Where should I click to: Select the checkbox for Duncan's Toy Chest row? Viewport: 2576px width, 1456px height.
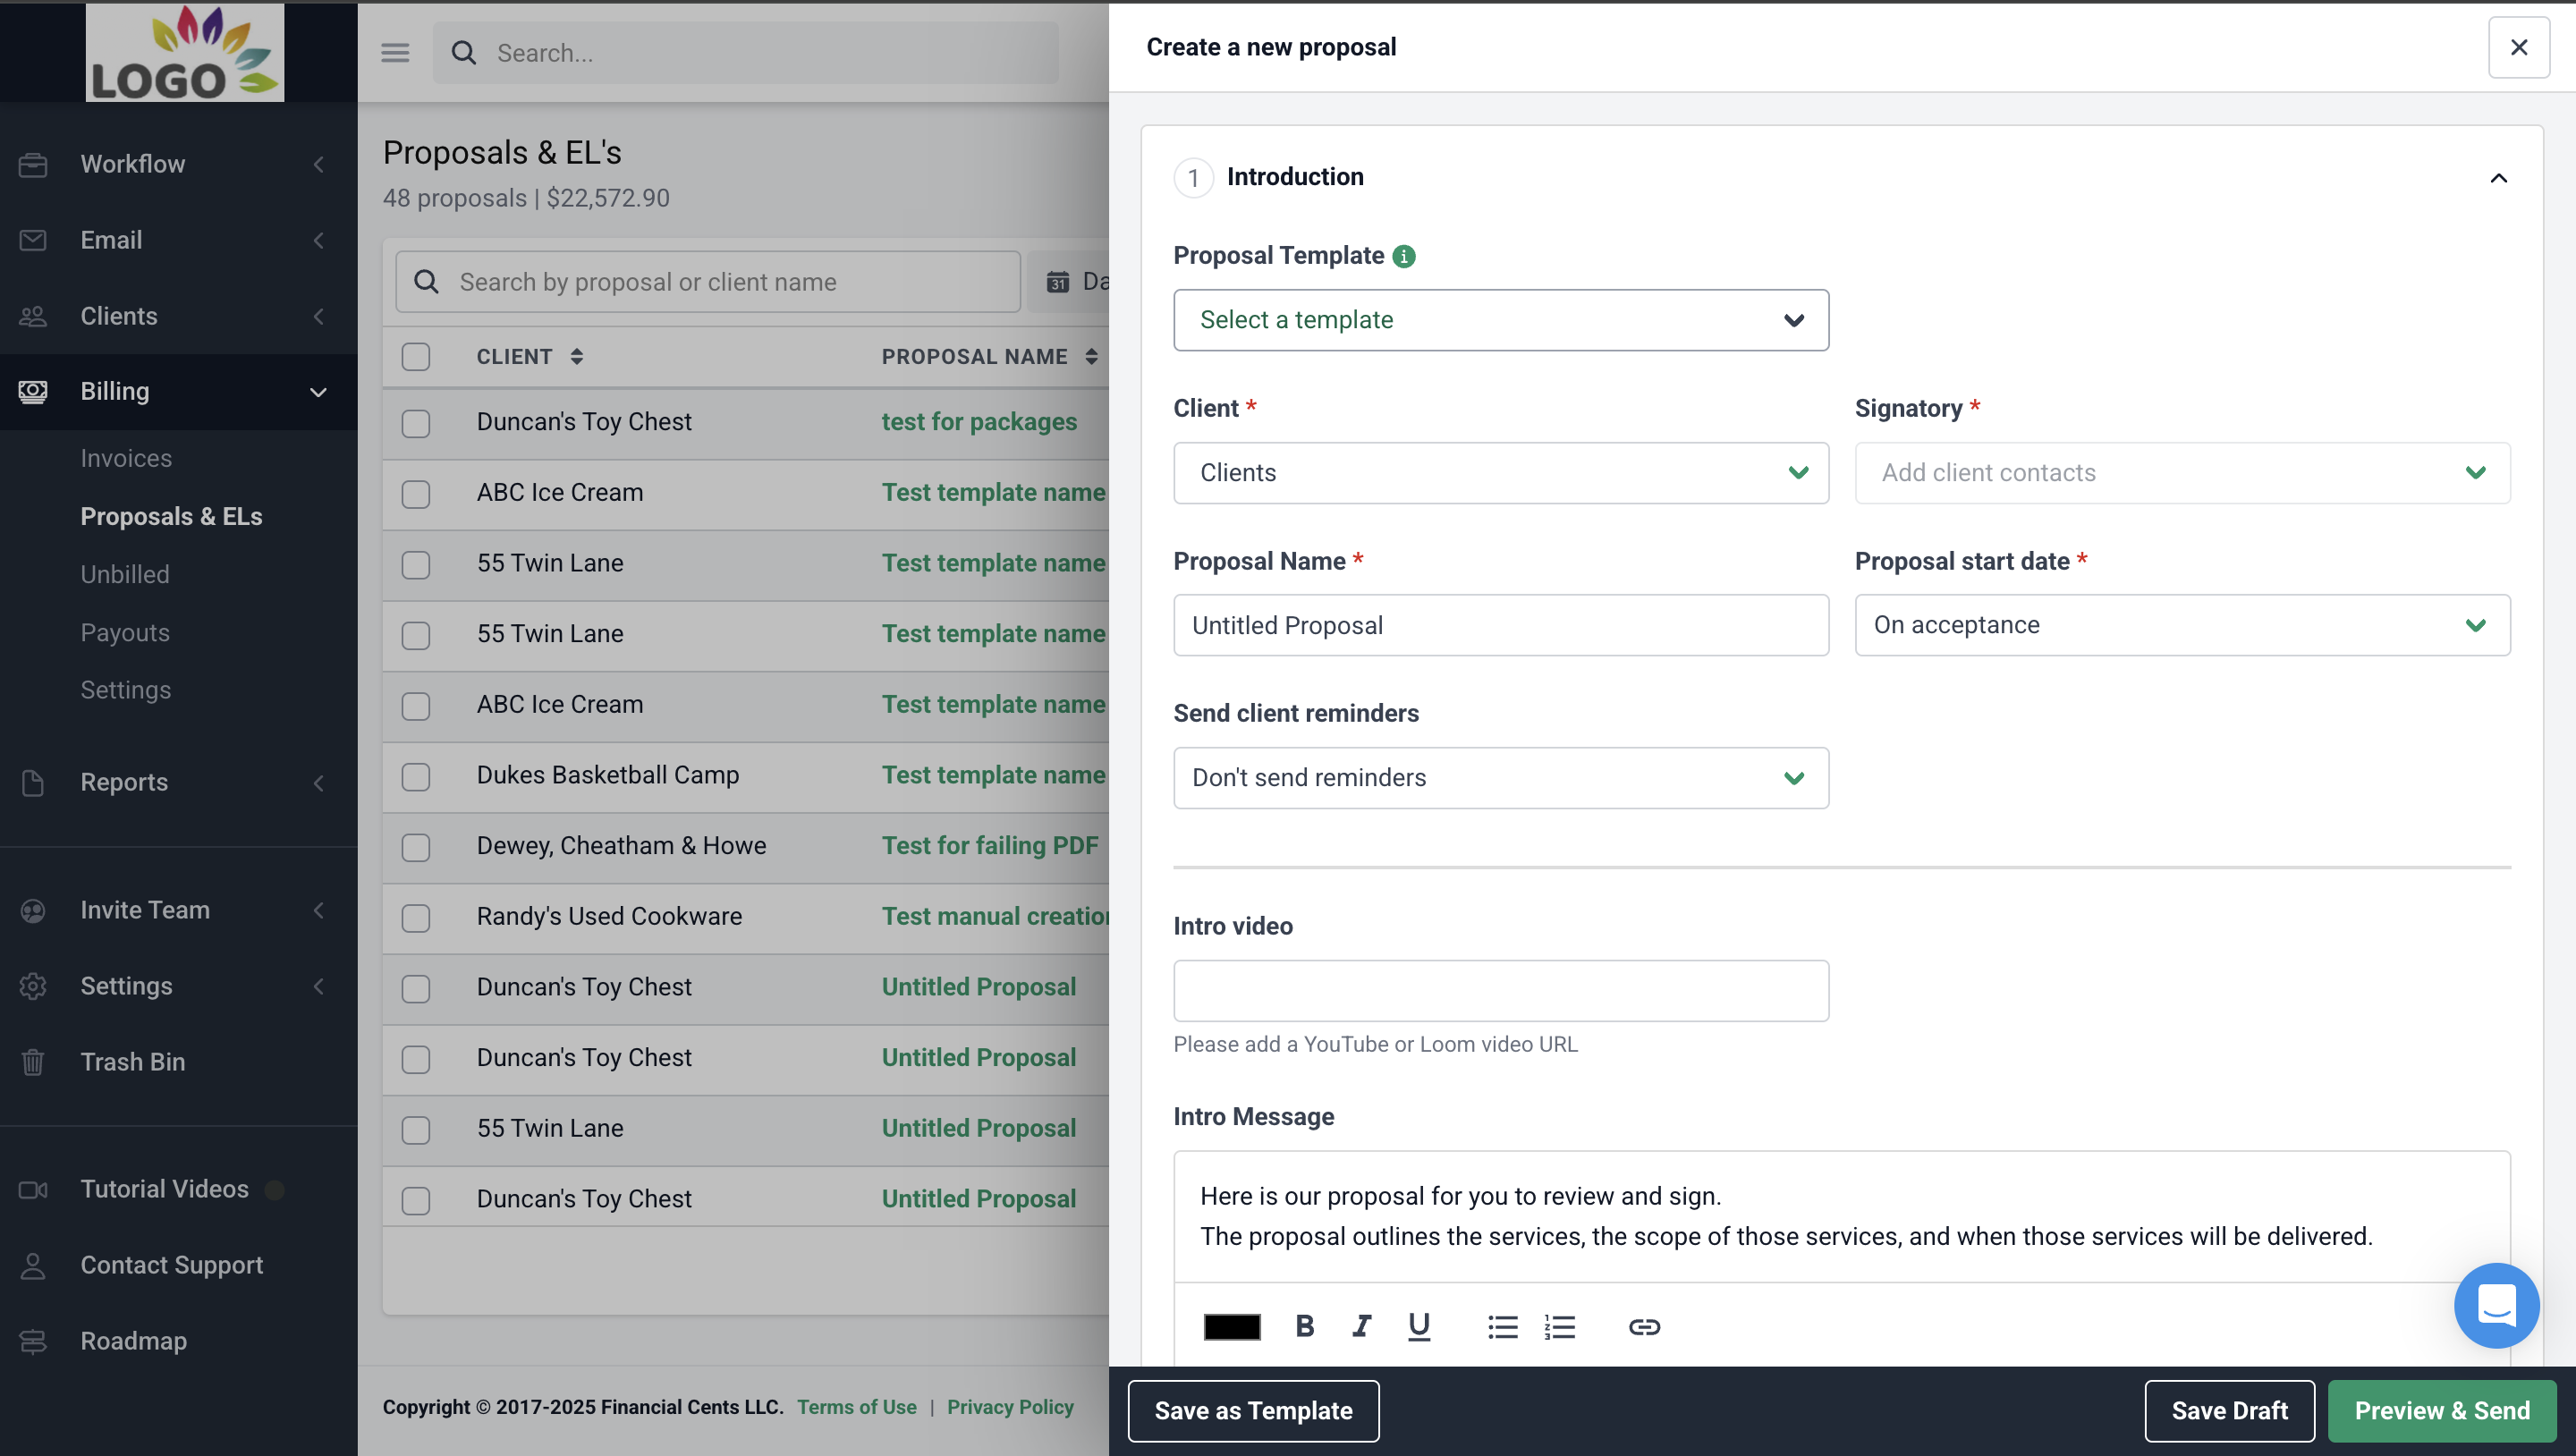pos(416,423)
